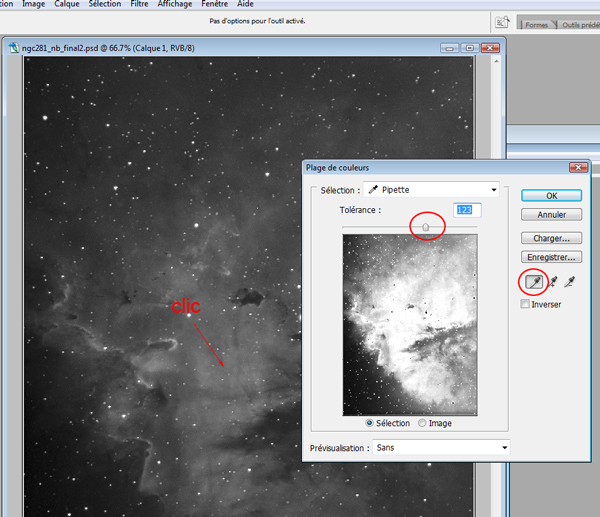Click the Charger... button
The image size is (600, 517).
pyautogui.click(x=551, y=238)
